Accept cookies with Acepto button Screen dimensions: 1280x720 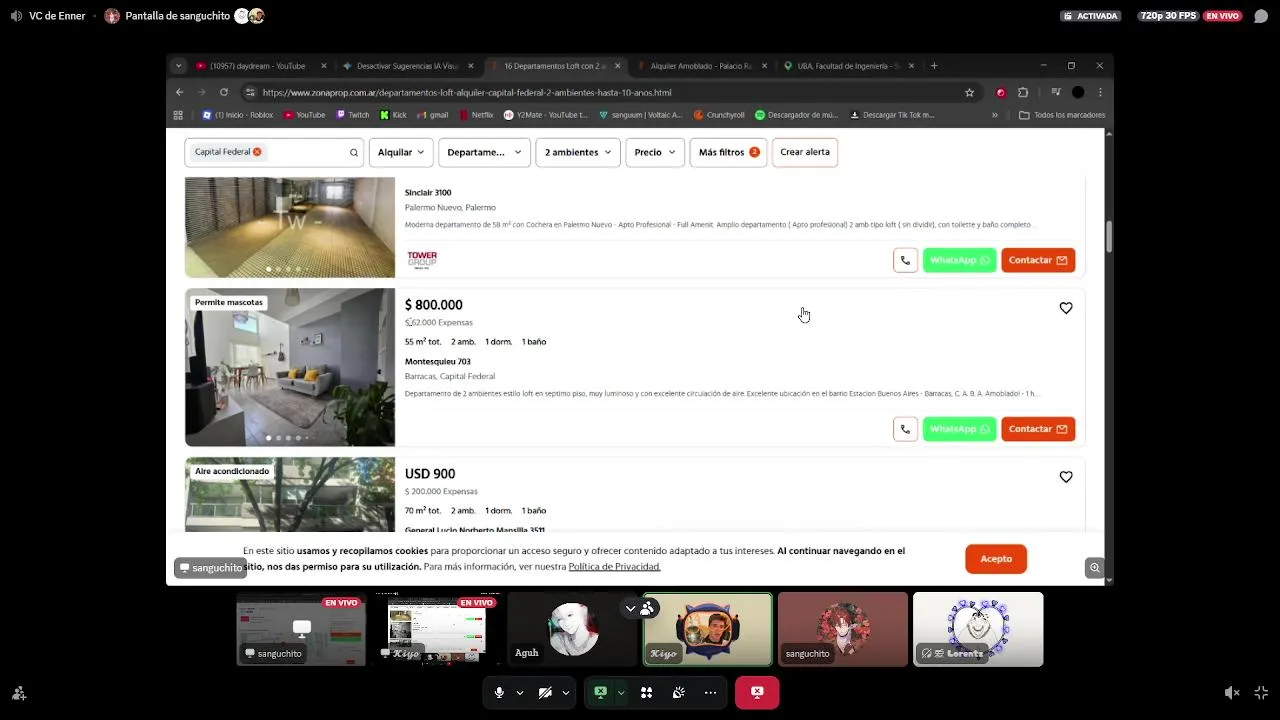996,559
